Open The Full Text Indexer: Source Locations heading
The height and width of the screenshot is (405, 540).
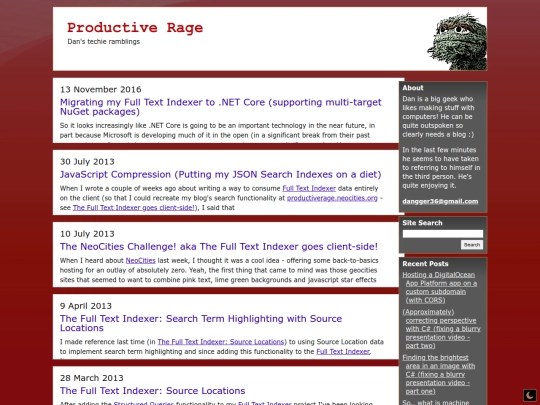pos(153,391)
